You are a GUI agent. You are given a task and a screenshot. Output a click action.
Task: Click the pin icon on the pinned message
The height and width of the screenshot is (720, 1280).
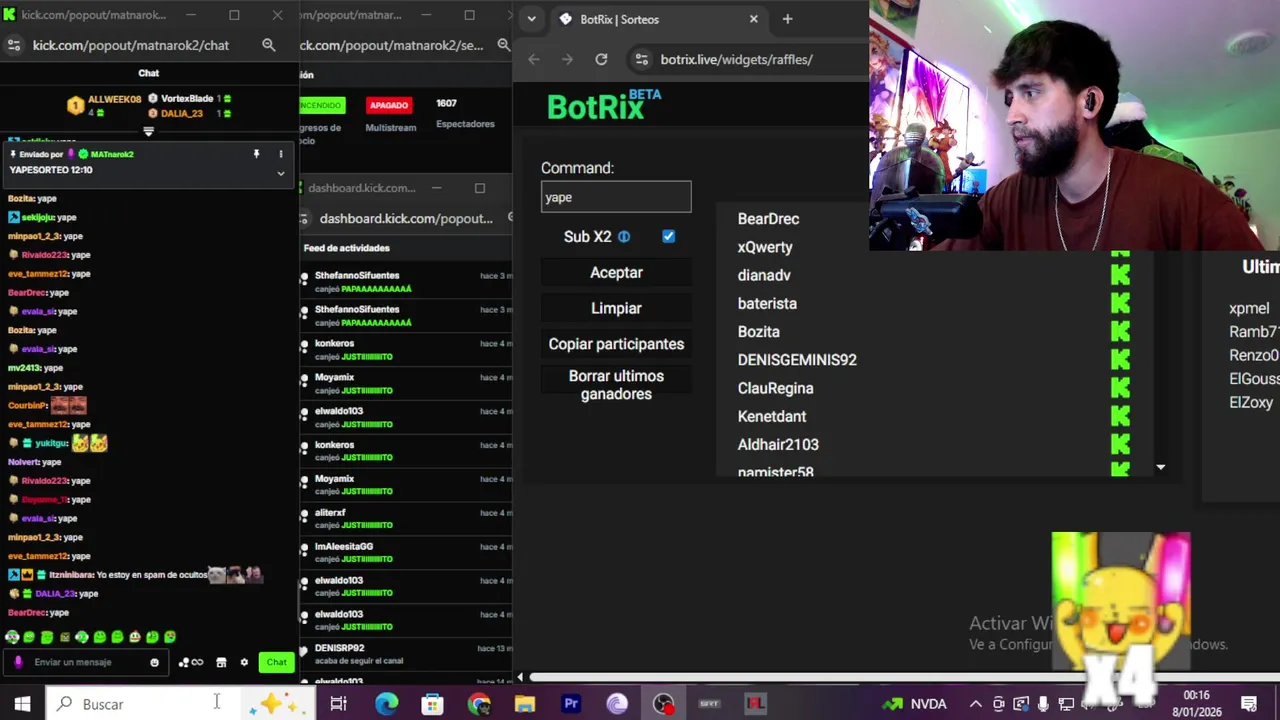[256, 154]
